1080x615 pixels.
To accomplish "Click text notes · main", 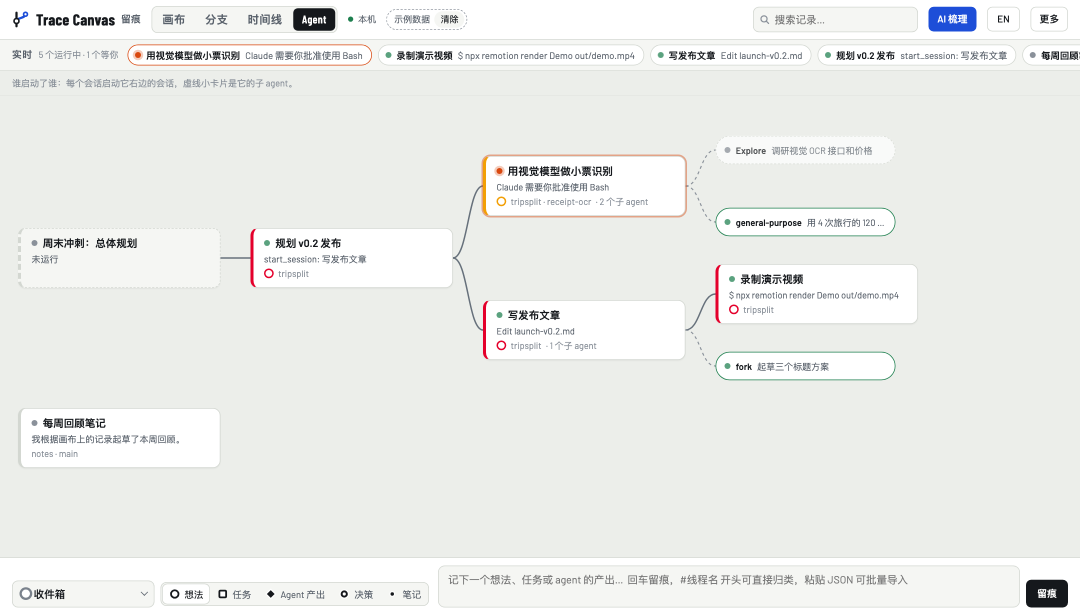I will pyautogui.click(x=54, y=454).
